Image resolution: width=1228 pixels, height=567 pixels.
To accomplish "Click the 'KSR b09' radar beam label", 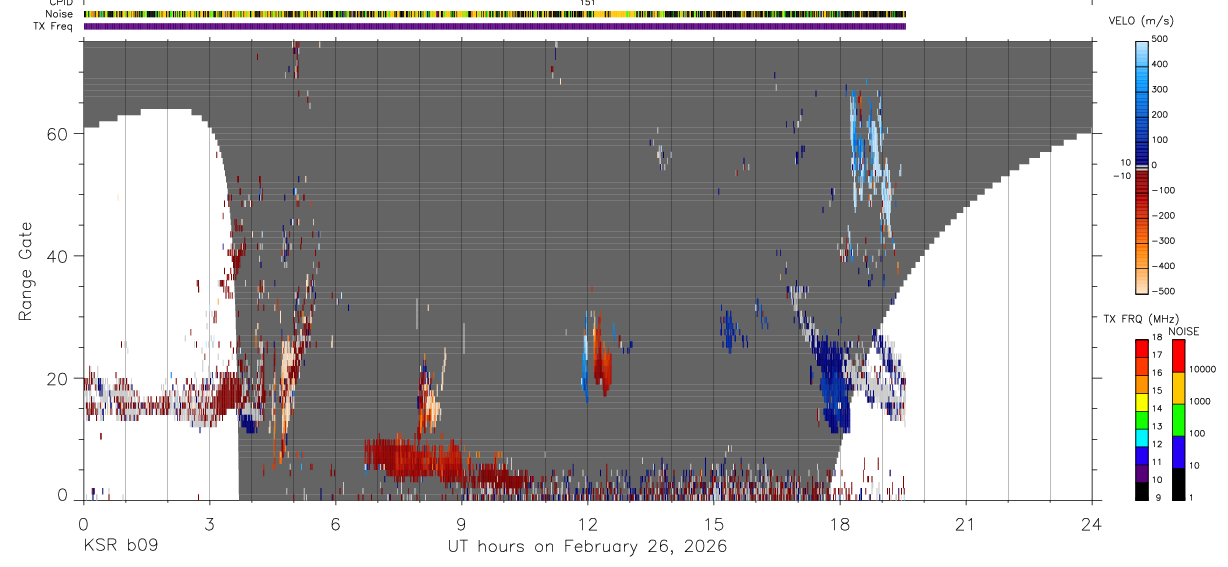I will point(119,547).
